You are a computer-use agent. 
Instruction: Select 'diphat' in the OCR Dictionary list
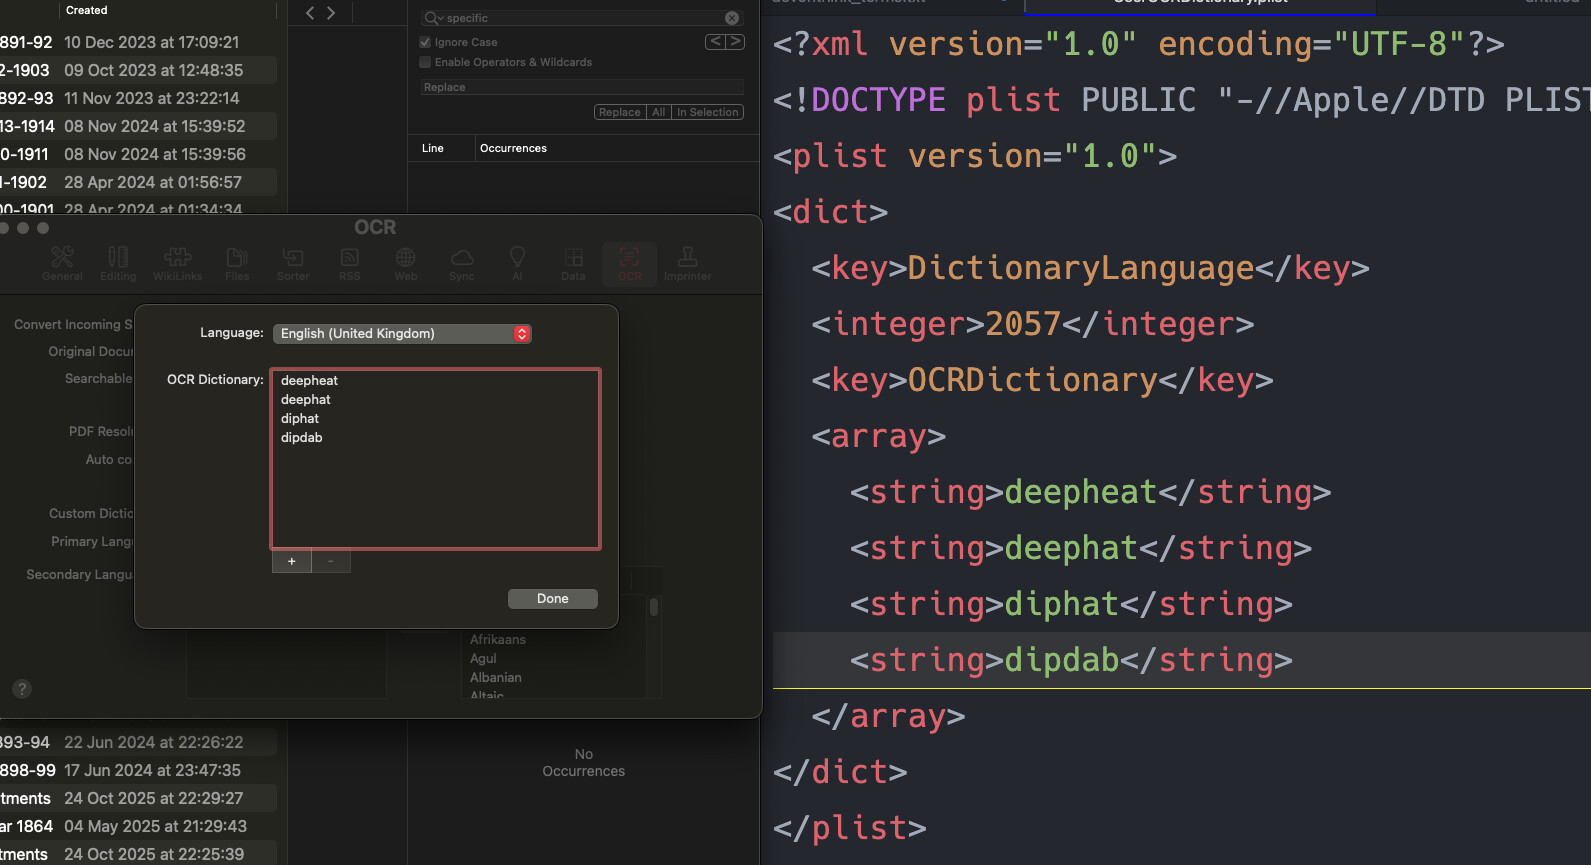[x=300, y=419]
